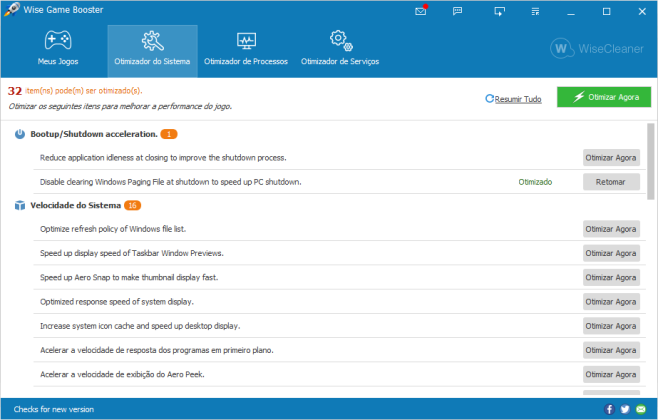Optimize 'programas em primeiro plano' item

pyautogui.click(x=611, y=350)
